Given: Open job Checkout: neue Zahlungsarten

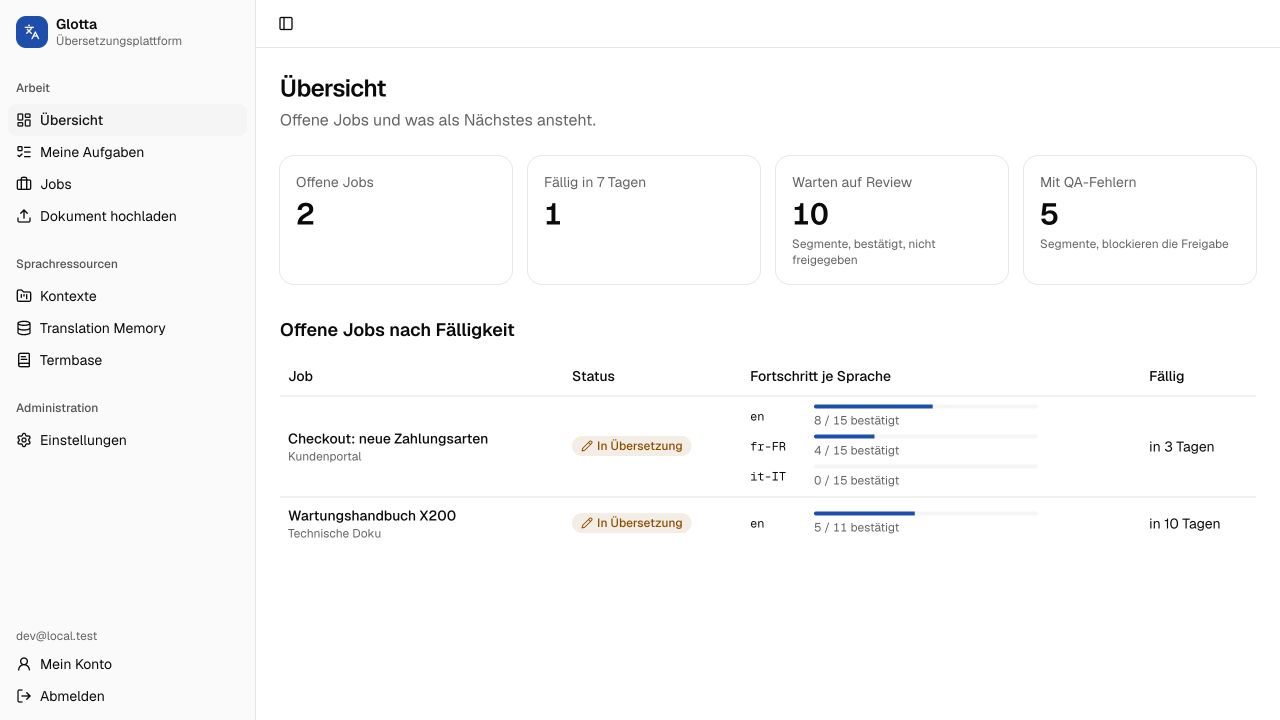Looking at the screenshot, I should [388, 439].
